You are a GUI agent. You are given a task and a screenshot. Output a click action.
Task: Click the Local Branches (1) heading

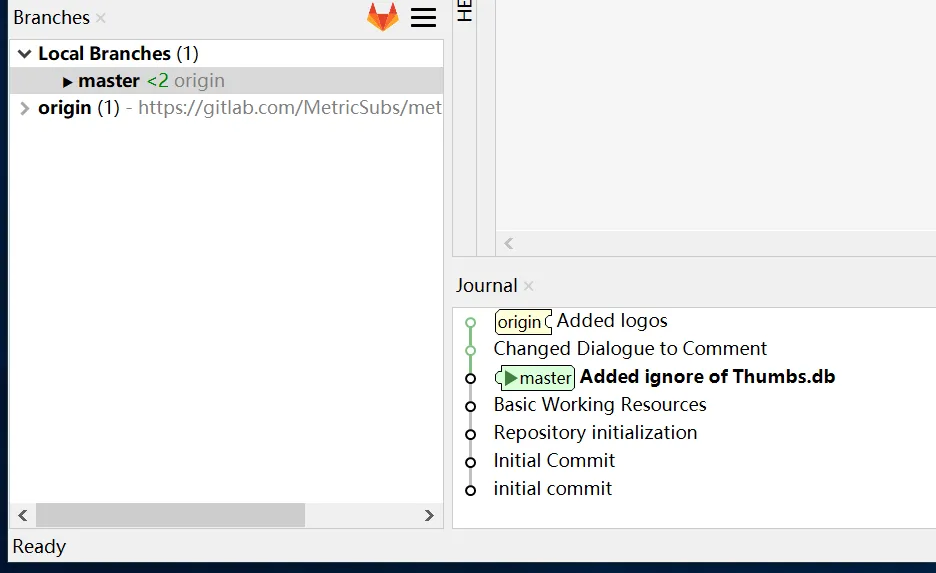[x=118, y=54]
